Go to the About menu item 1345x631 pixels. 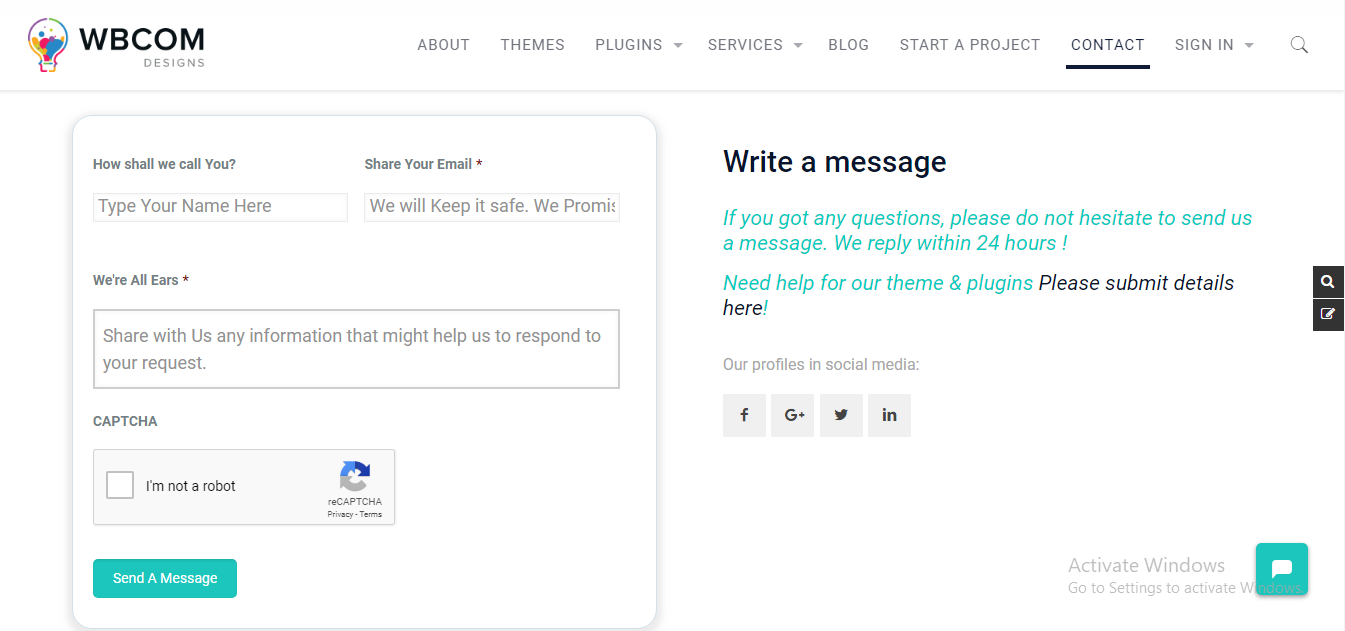pos(443,45)
